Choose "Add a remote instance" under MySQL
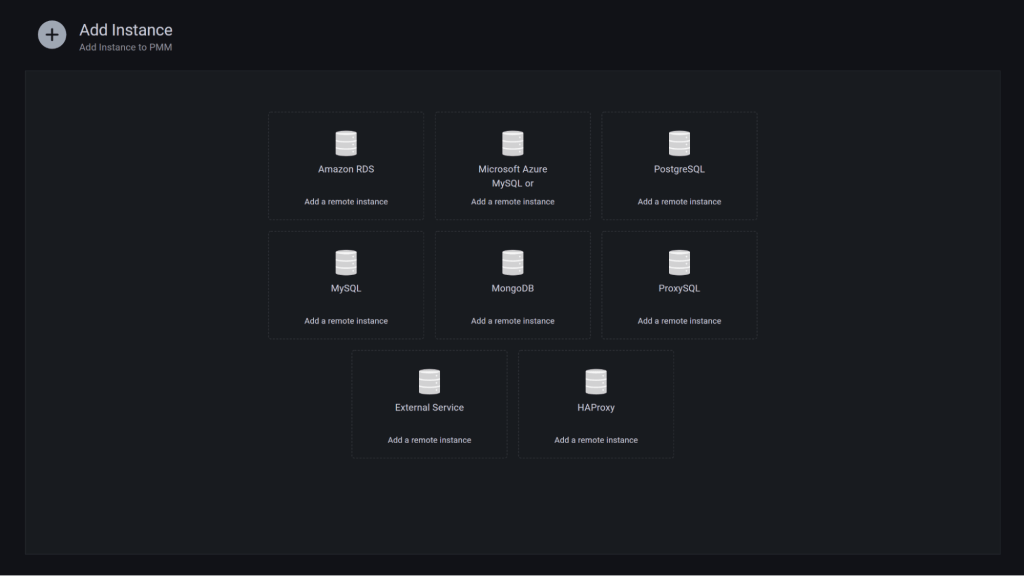 tap(346, 321)
